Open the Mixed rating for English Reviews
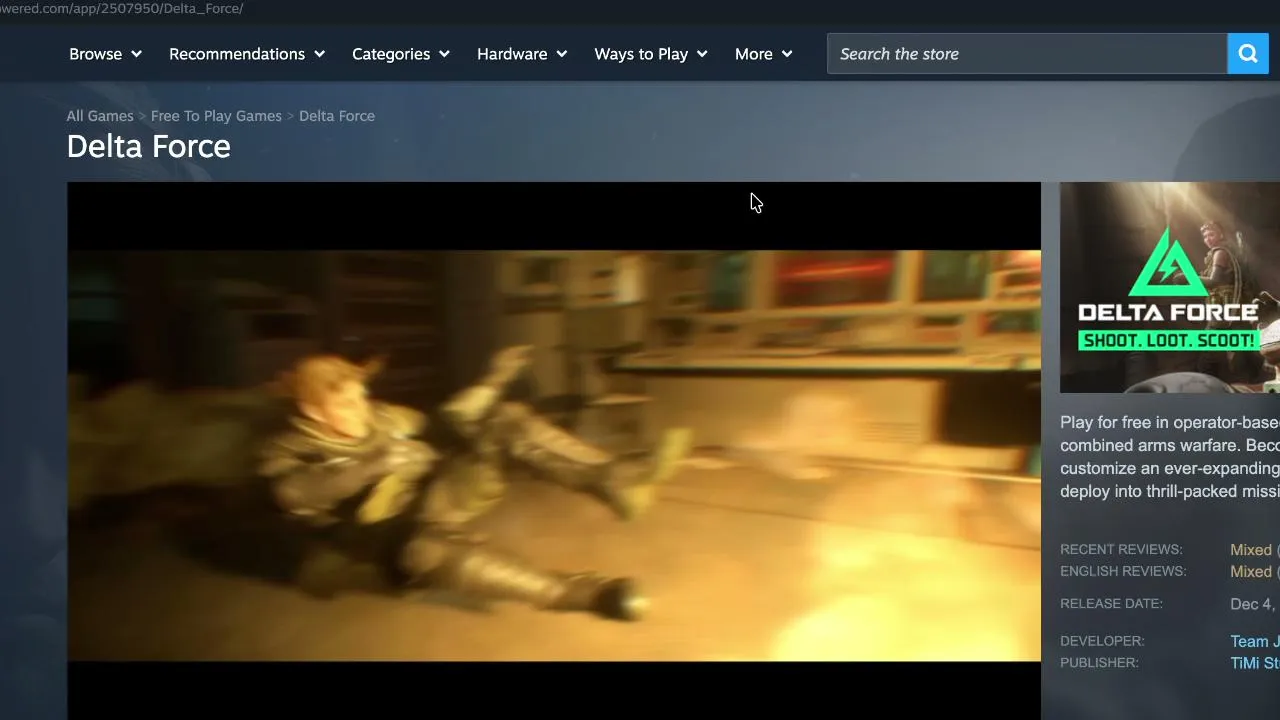1280x720 pixels. point(1251,572)
